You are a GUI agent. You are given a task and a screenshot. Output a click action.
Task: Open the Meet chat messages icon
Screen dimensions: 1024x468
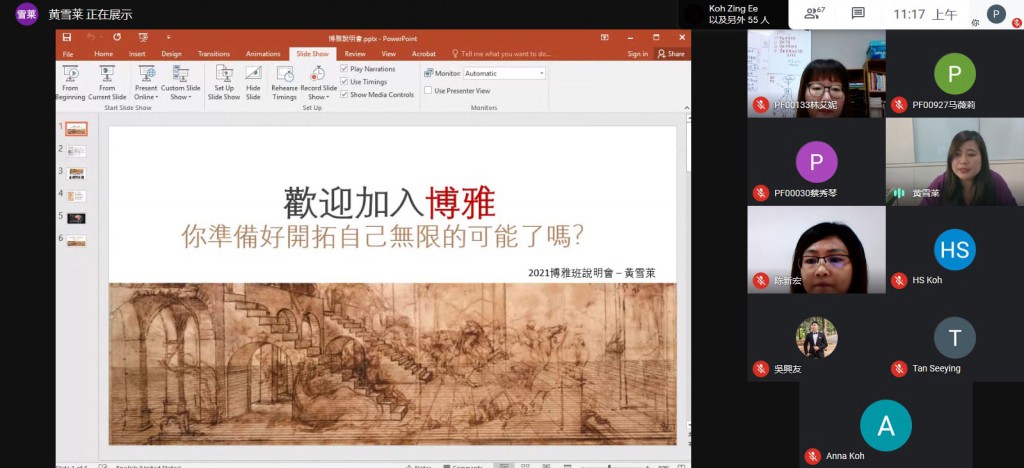point(858,13)
